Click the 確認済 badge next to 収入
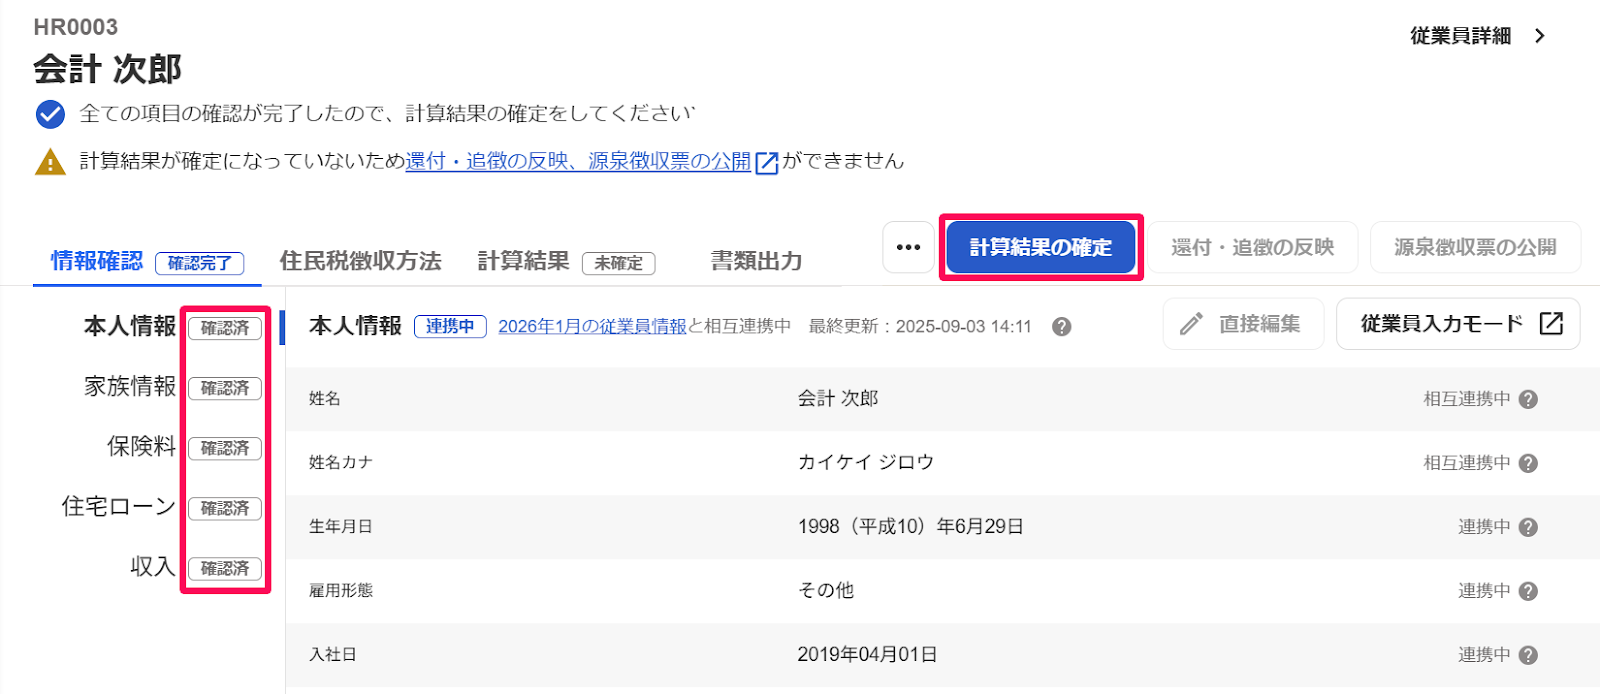Viewport: 1600px width, 694px height. (x=225, y=568)
